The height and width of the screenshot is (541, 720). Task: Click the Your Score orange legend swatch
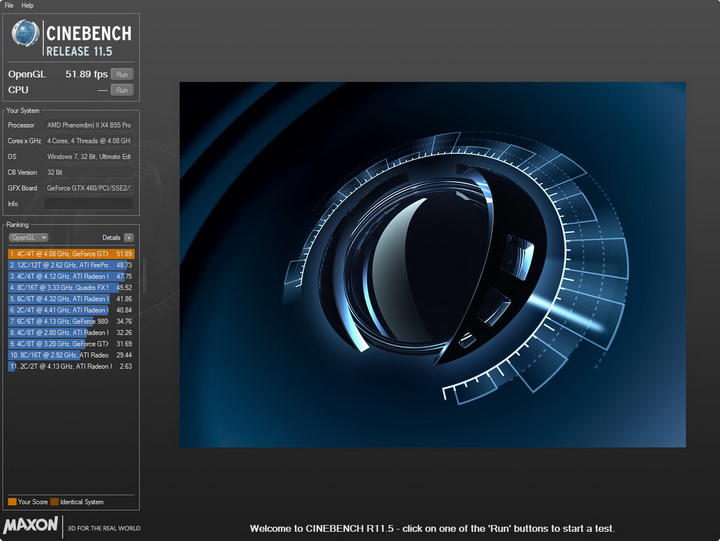pyautogui.click(x=12, y=502)
